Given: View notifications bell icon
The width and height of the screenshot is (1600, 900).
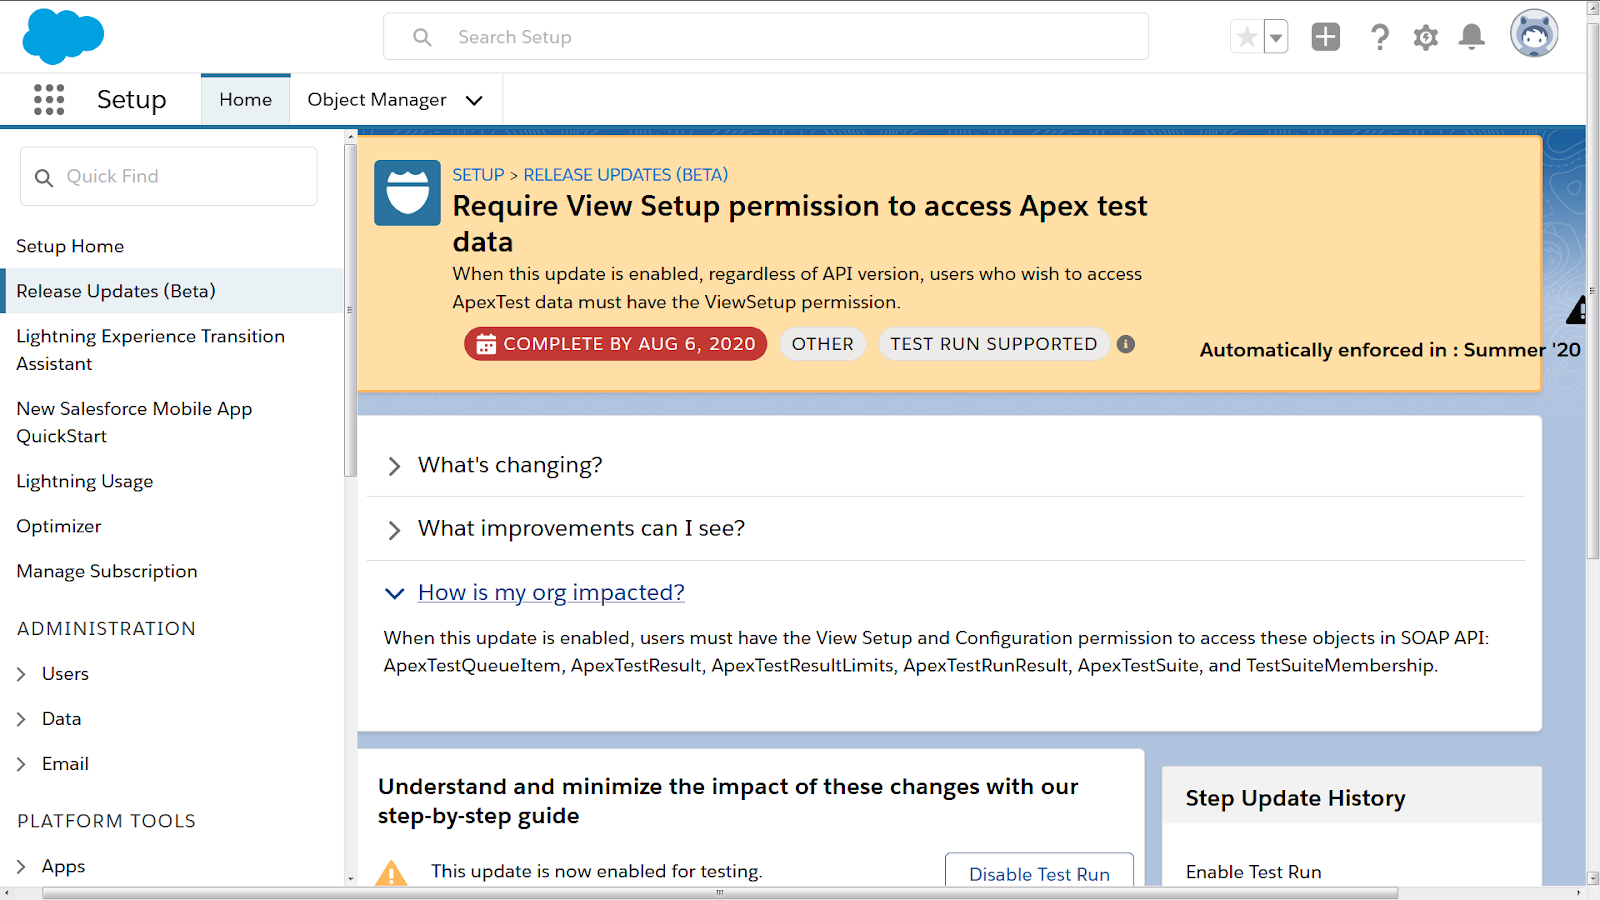Looking at the screenshot, I should point(1471,37).
